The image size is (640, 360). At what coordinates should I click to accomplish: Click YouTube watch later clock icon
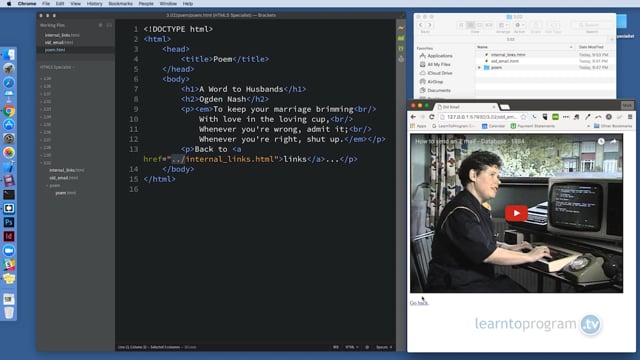tap(601, 141)
